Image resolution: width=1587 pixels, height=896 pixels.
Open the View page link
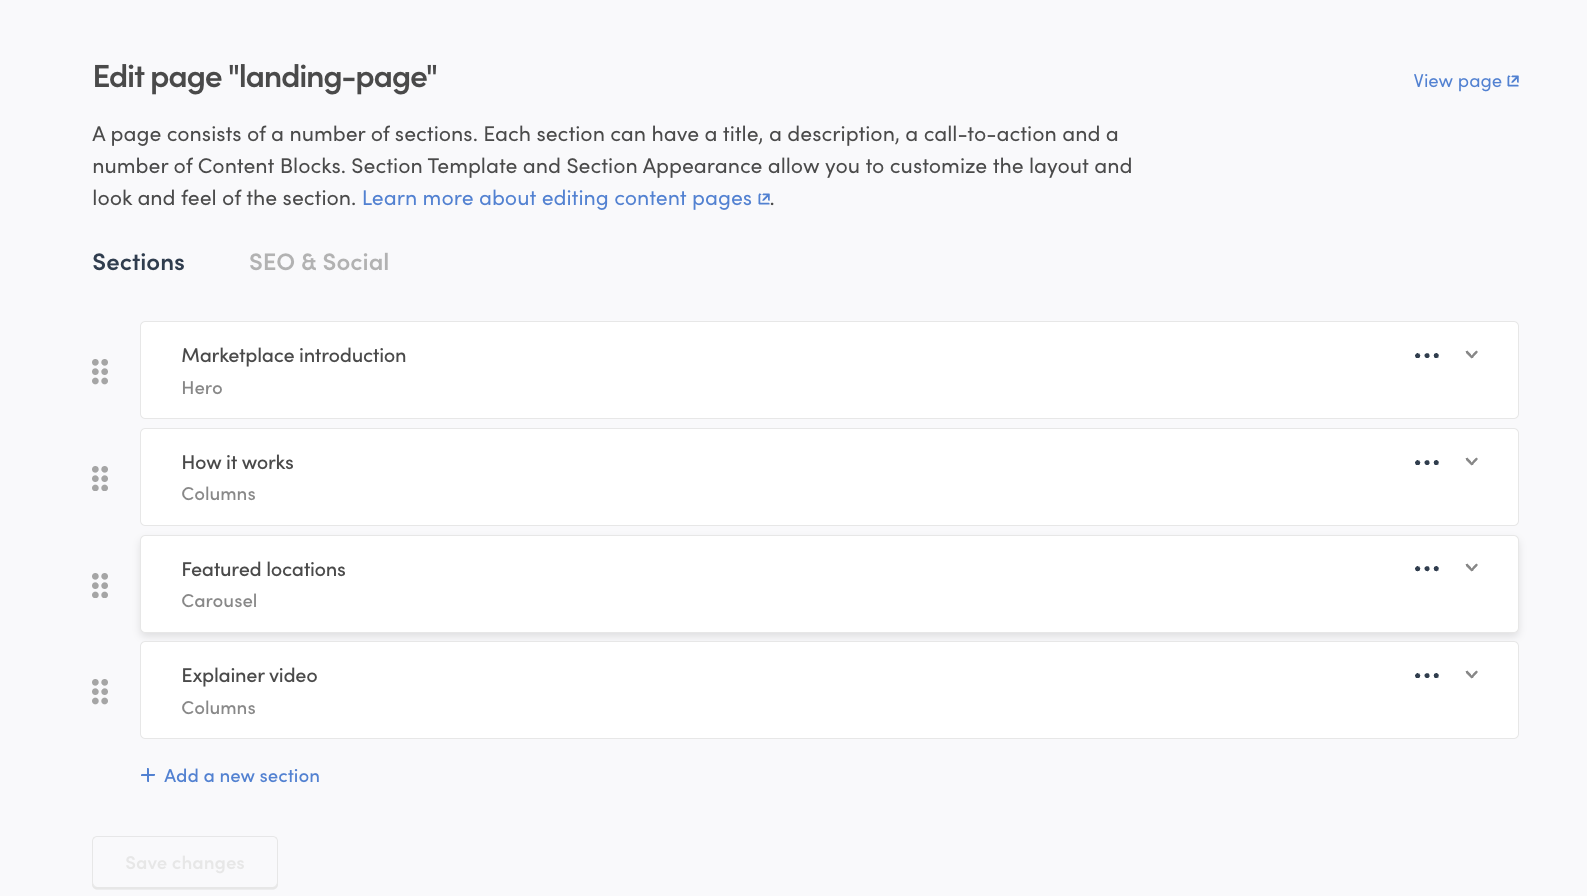(x=1465, y=81)
